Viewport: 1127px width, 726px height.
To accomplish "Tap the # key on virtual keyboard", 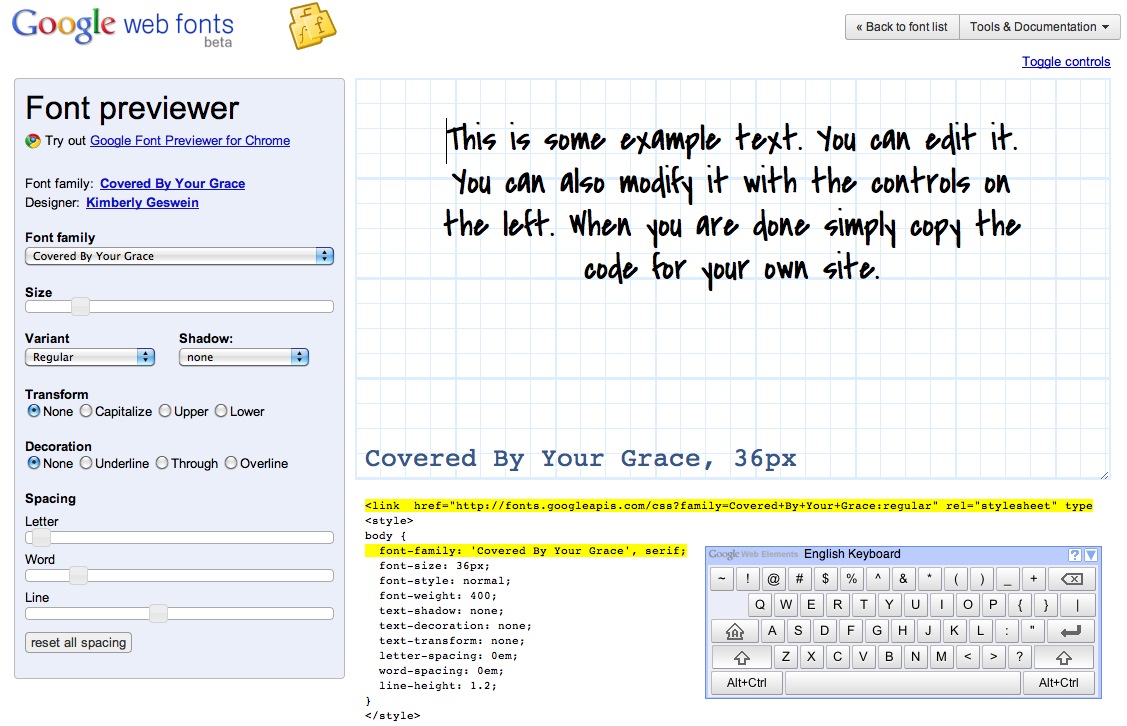I will coord(799,579).
